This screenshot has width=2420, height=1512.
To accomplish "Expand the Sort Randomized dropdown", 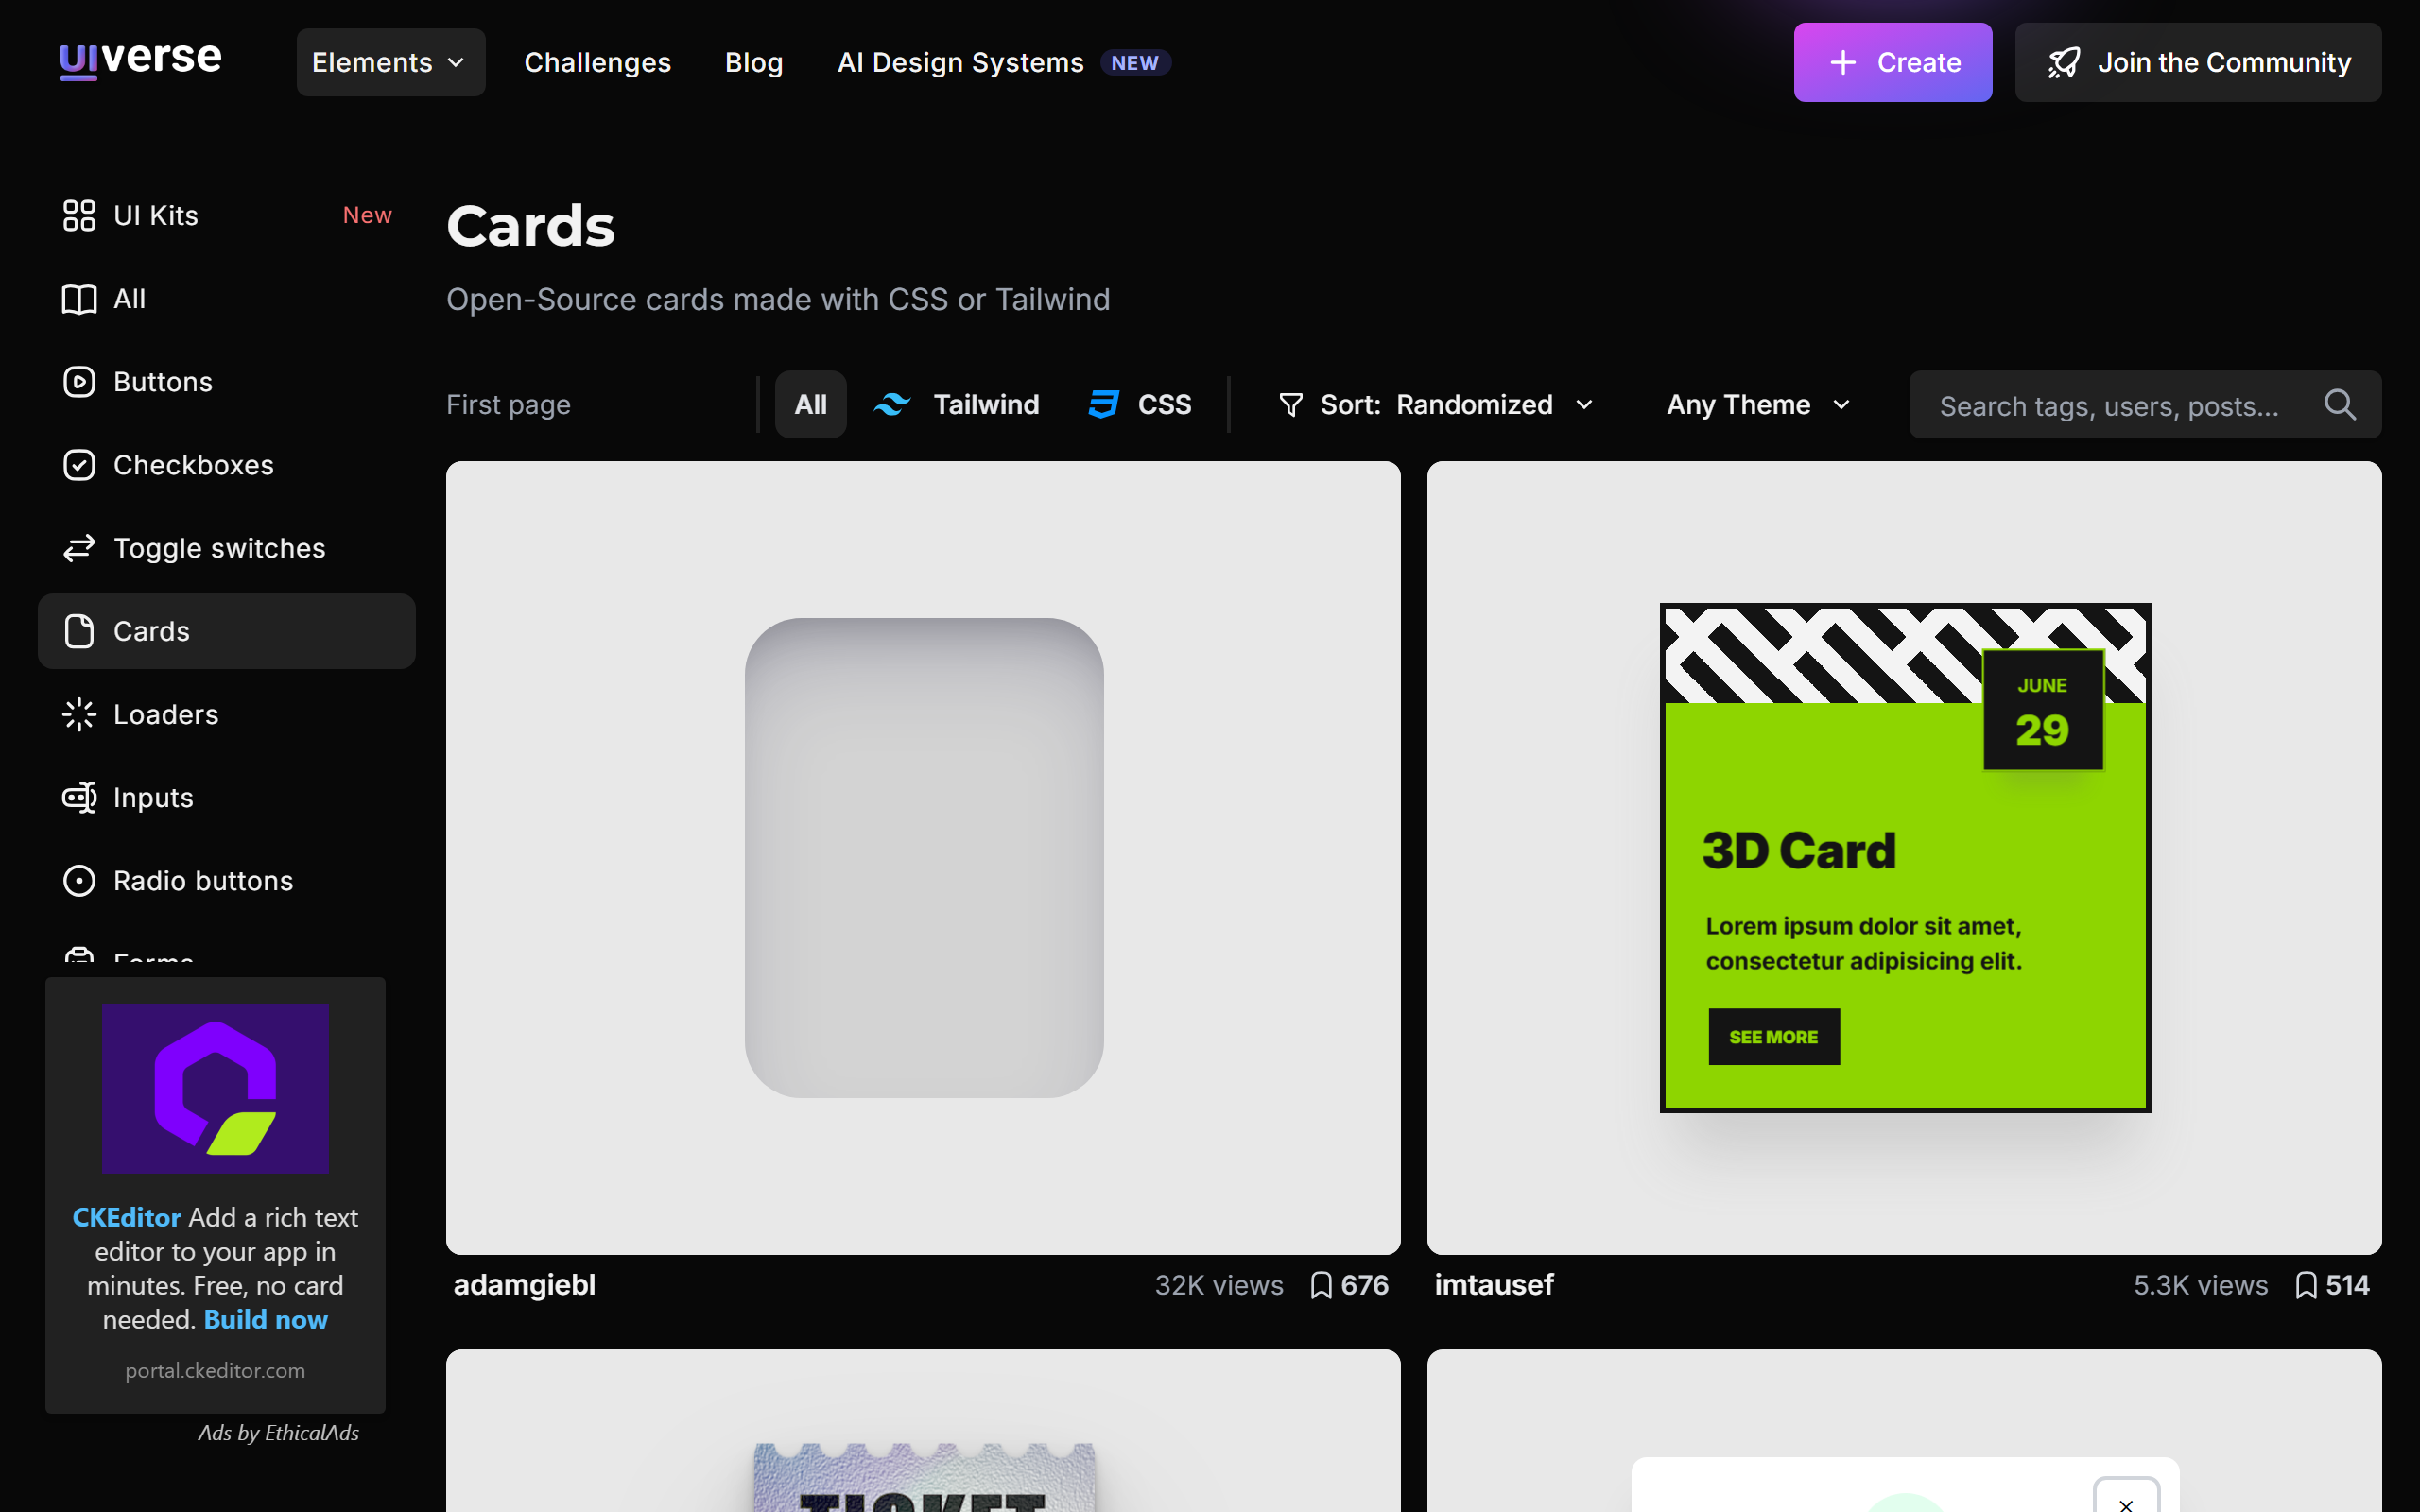I will coord(1435,404).
